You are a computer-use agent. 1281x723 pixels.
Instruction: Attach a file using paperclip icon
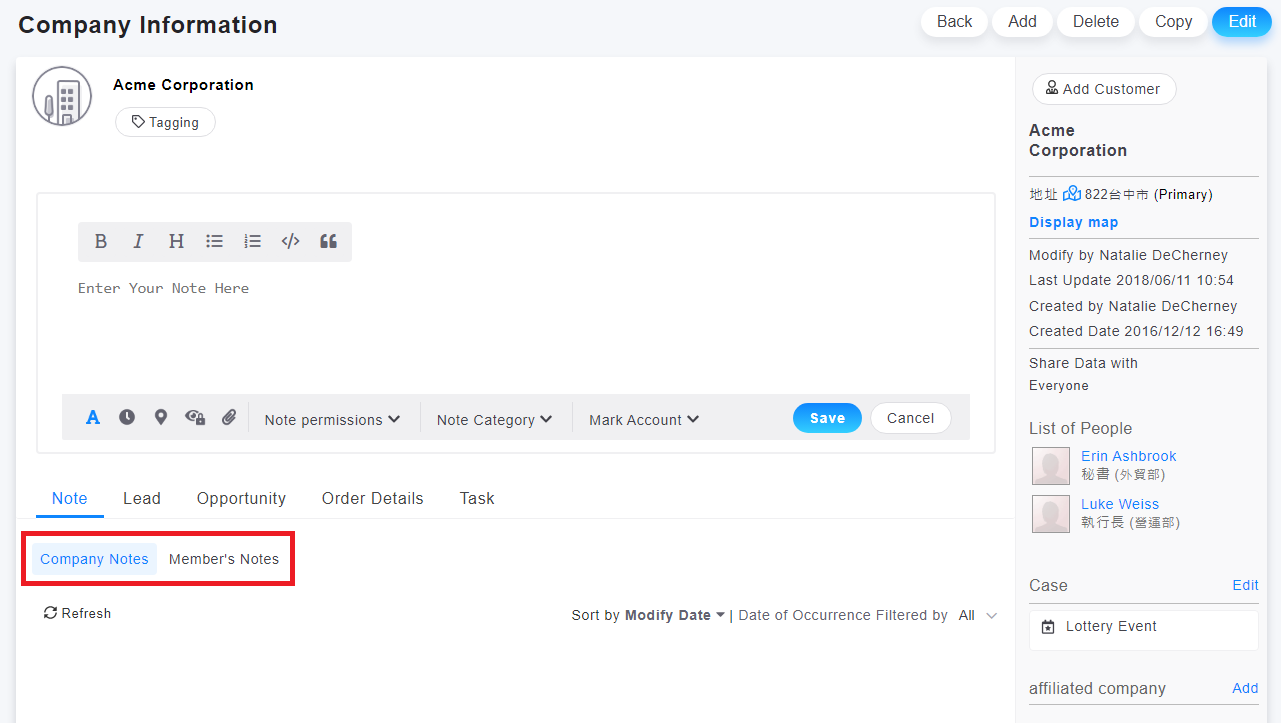(229, 418)
